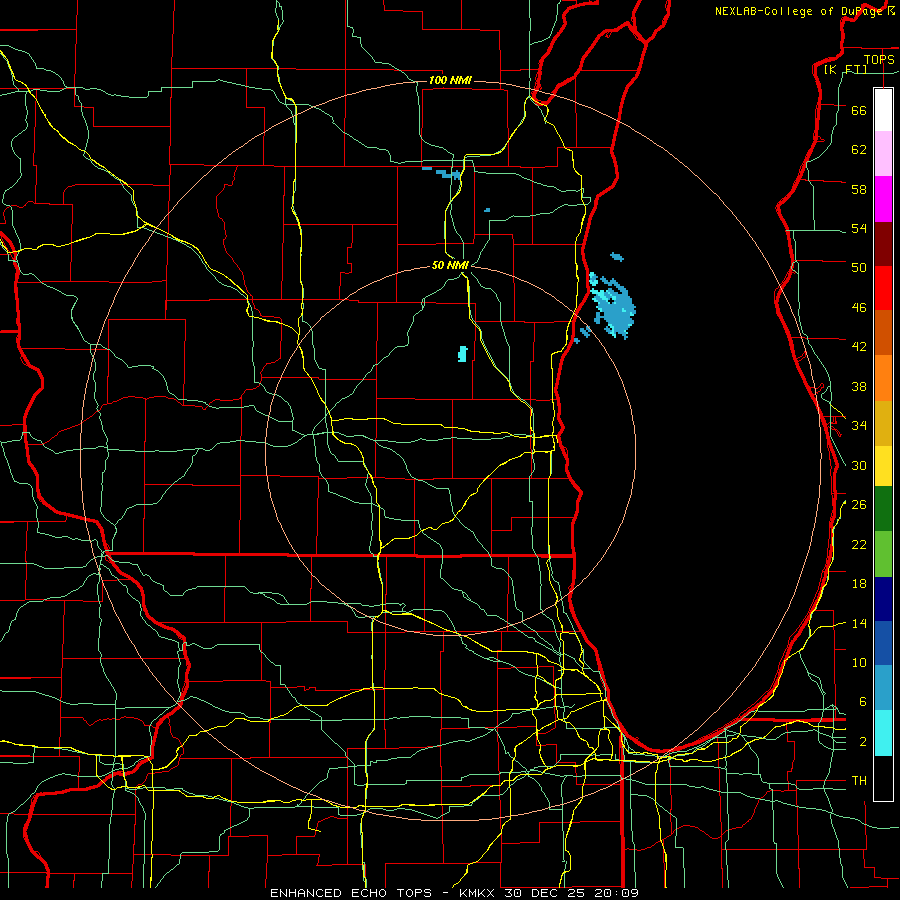The image size is (900, 900).
Task: Click the '14' legend value
Action: 859,623
